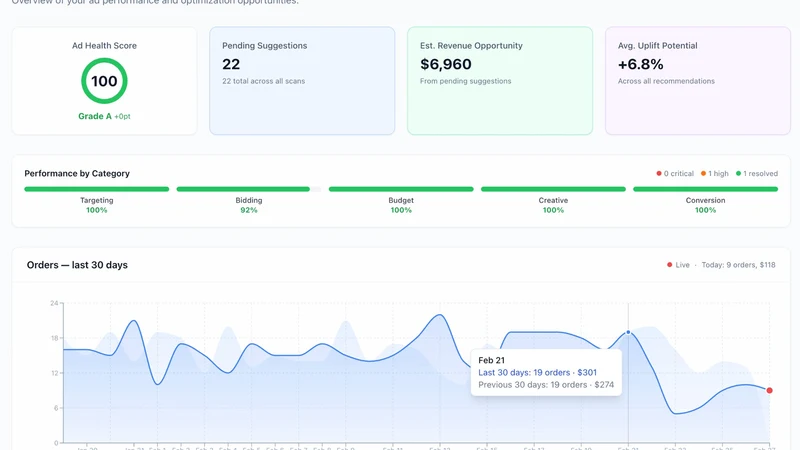
Task: Open the Est. Revenue Opportunity card
Action: tap(500, 81)
